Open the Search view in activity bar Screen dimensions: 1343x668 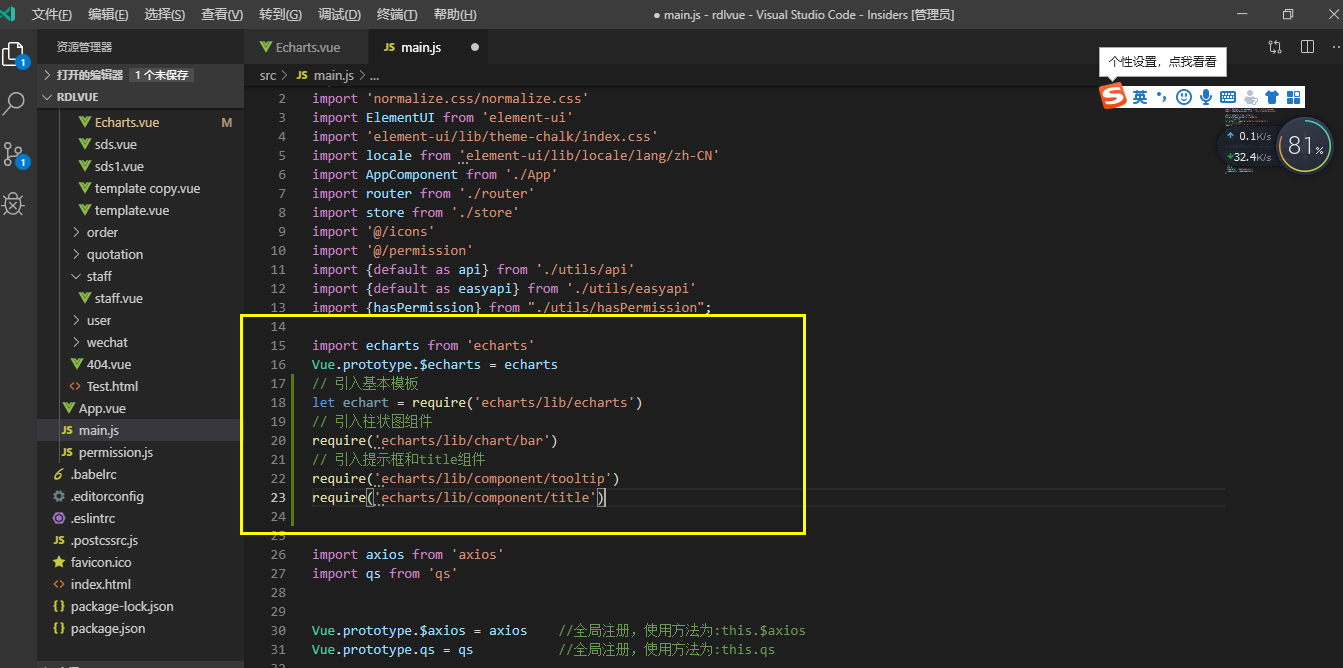coord(14,102)
